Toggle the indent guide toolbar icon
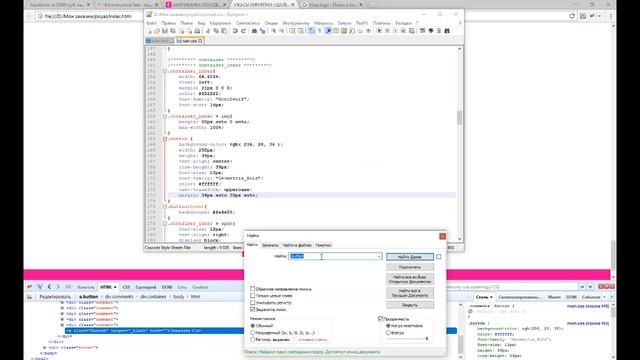640x360 pixels. tap(328, 31)
